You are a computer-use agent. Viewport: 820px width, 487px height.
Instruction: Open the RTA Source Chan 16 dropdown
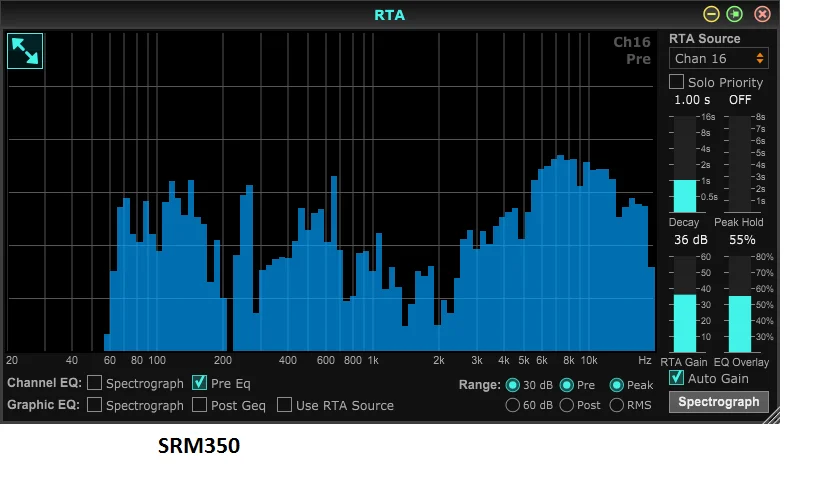(x=719, y=59)
